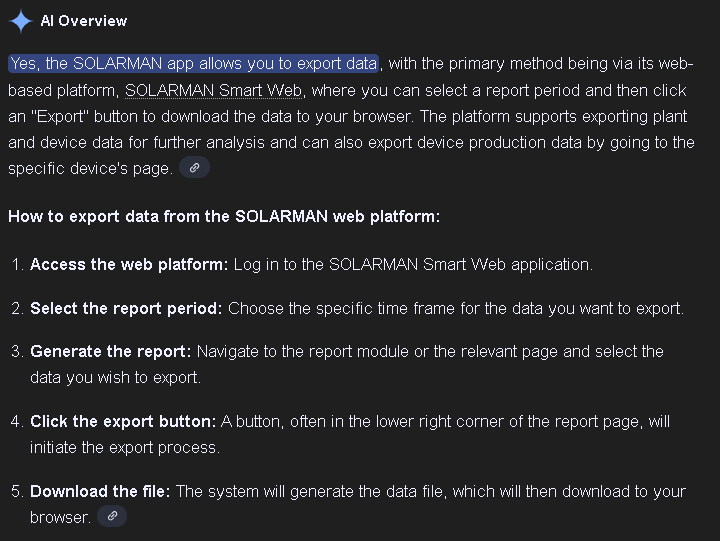Viewport: 720px width, 541px height.
Task: Click the "AI Overview" heading label
Action: coord(84,21)
